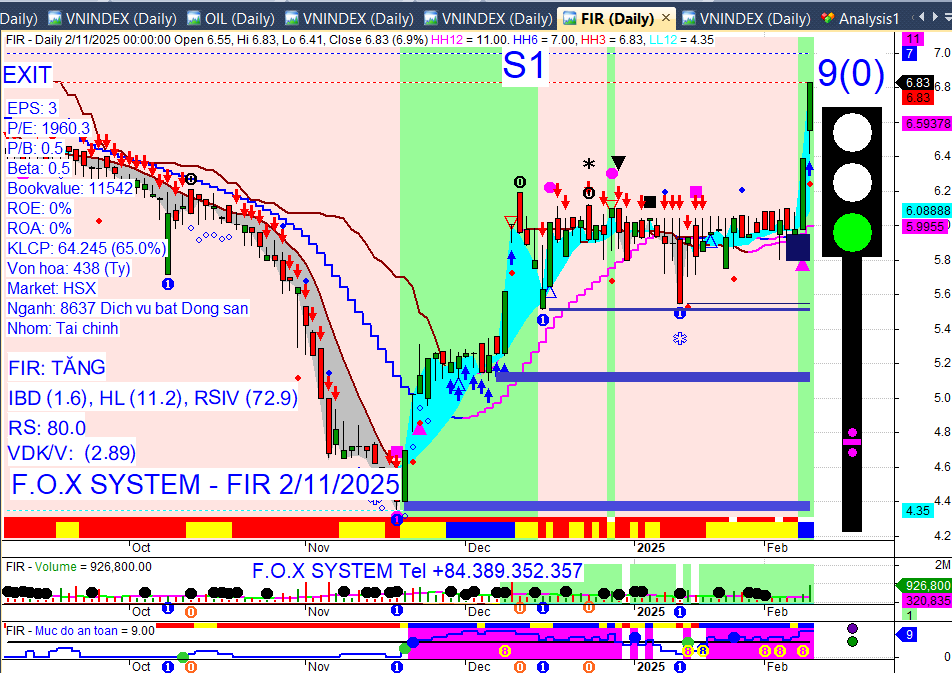Image resolution: width=952 pixels, height=673 pixels.
Task: Click the FIR: TĂNG trend label
Action: (56, 367)
